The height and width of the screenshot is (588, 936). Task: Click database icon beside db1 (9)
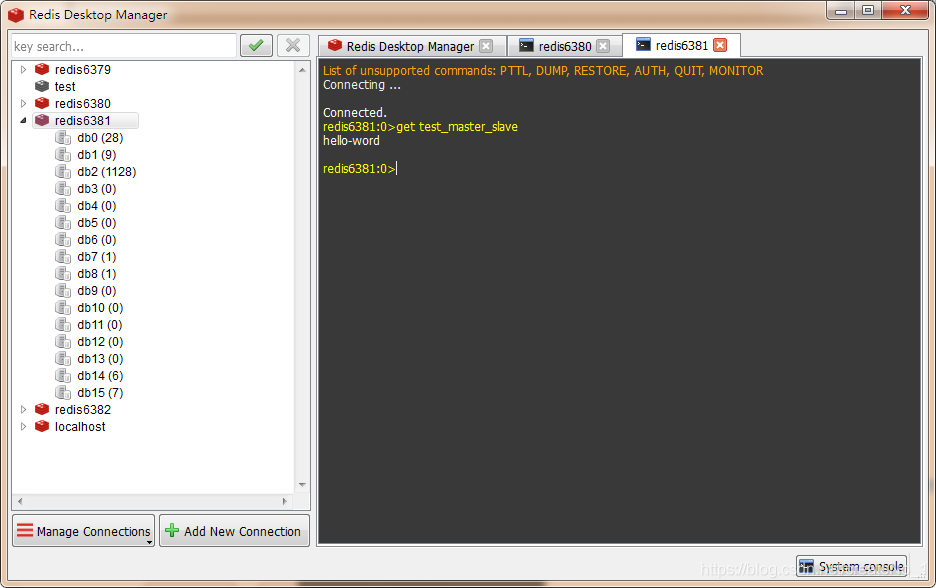63,155
